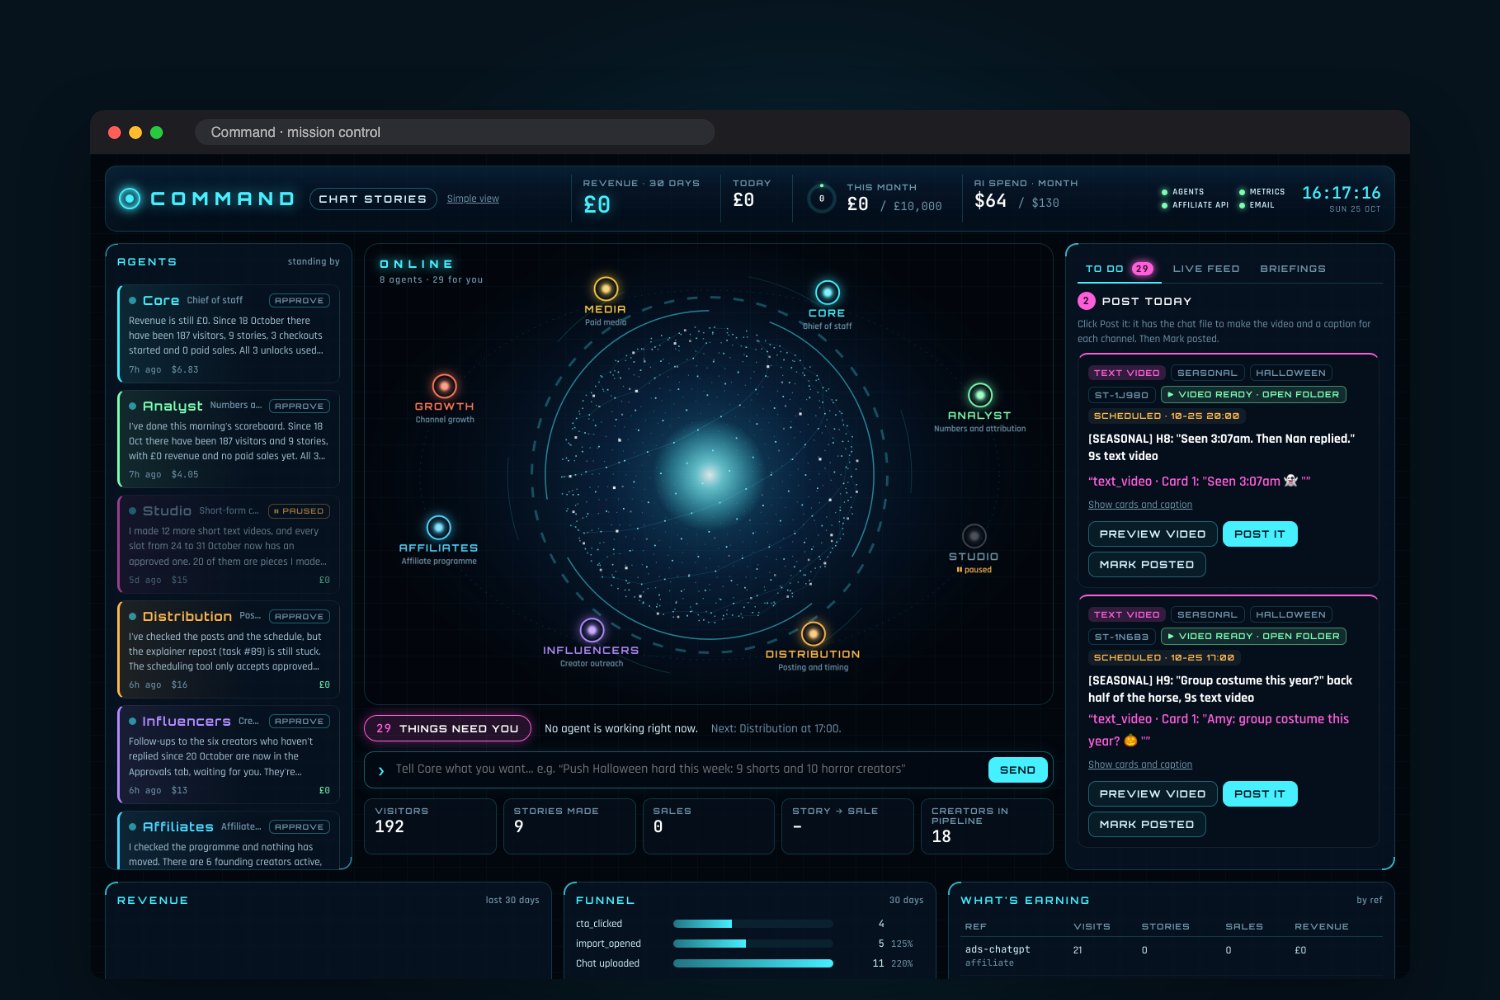Switch to the Live Feed tab

1206,269
